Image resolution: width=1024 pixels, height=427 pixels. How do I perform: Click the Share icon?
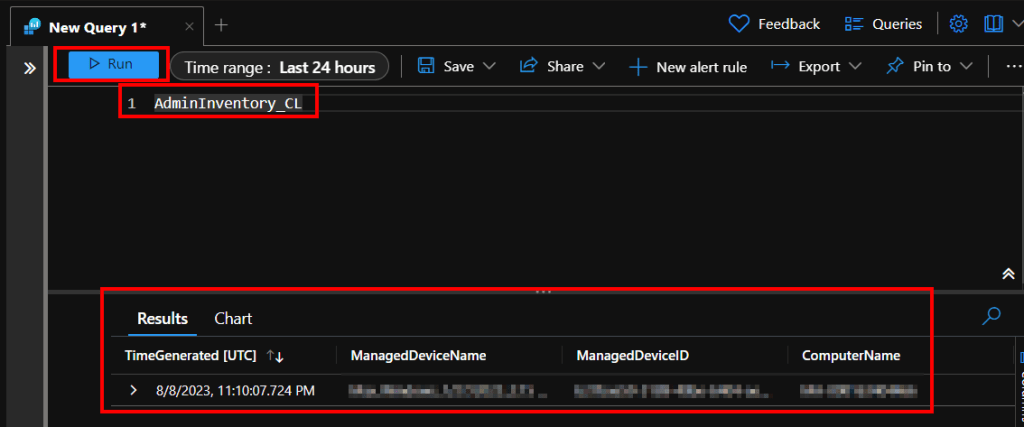click(529, 66)
